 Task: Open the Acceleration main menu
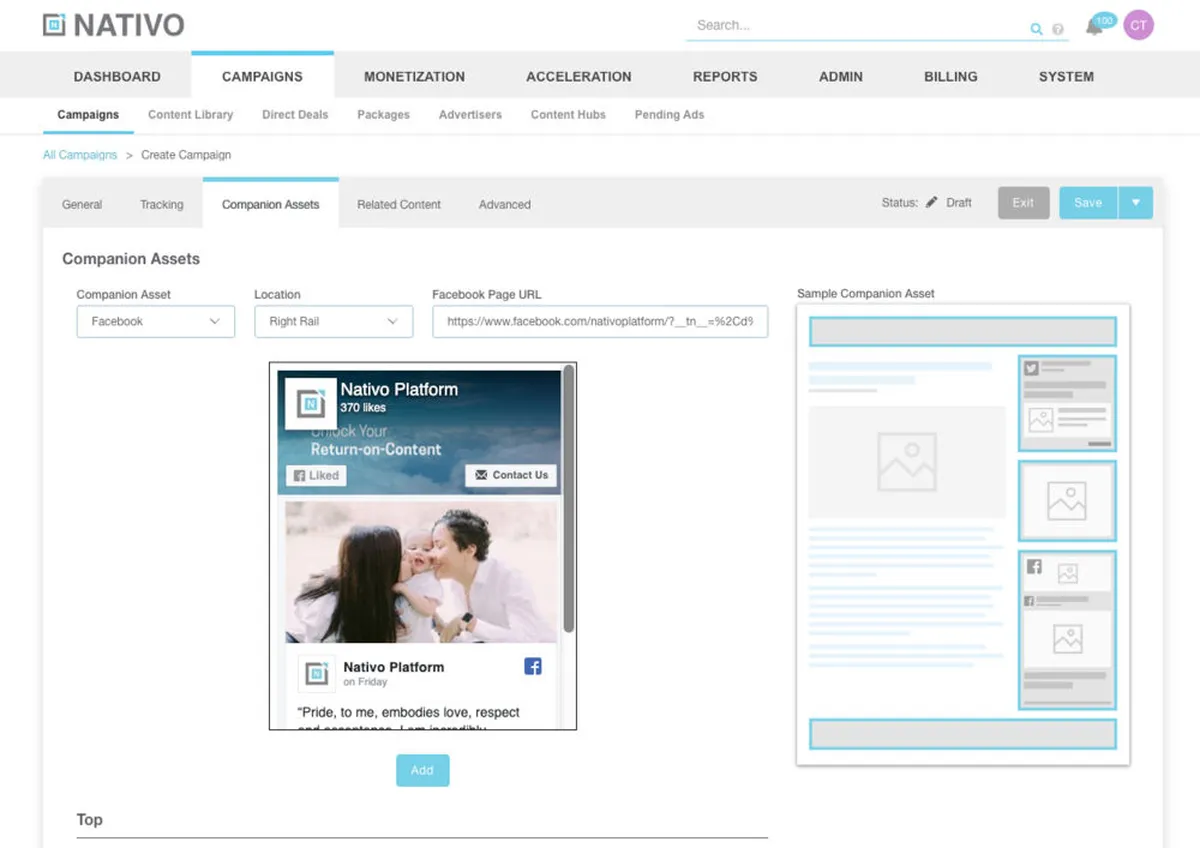[x=579, y=76]
